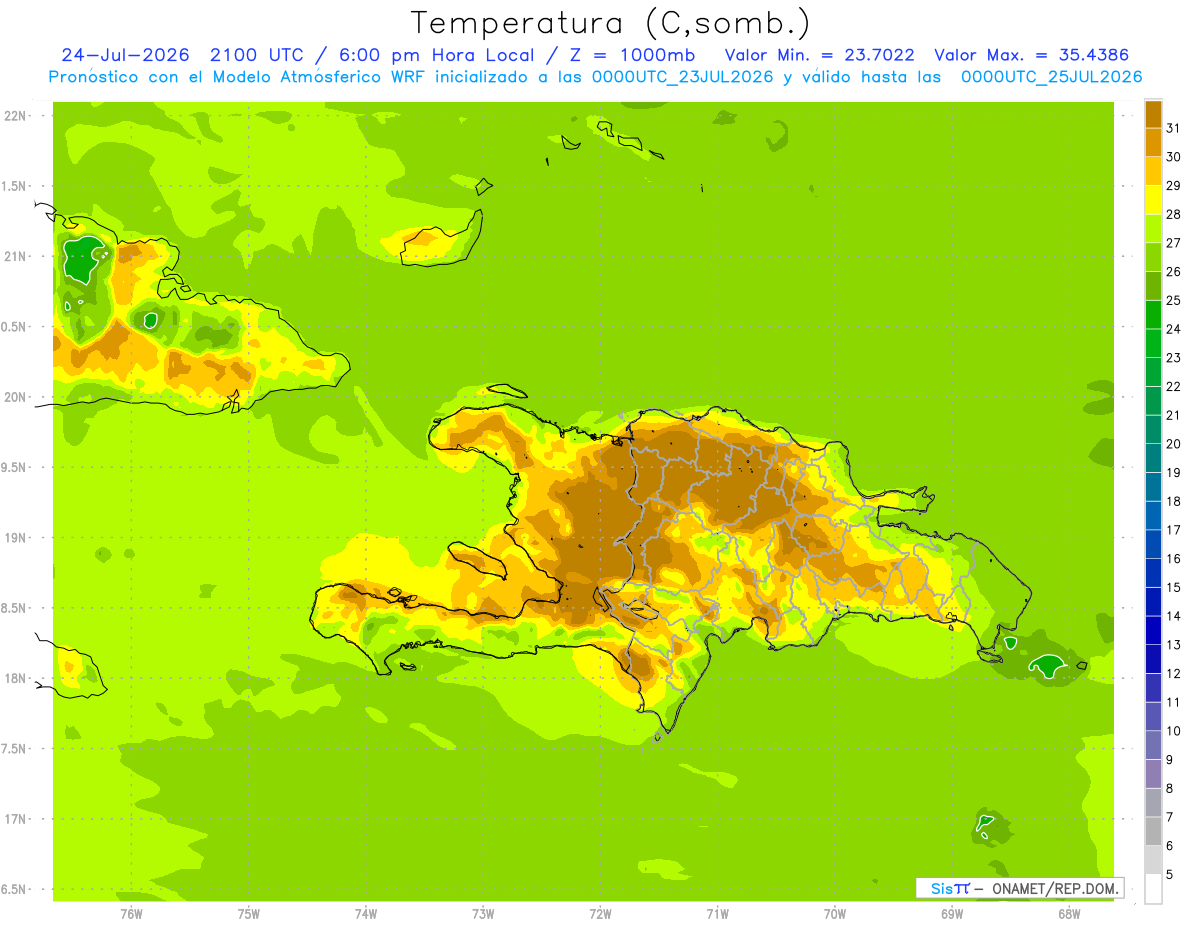Click the legend value label "22"
Viewport: 1200px width, 927px height.
[x=1173, y=386]
